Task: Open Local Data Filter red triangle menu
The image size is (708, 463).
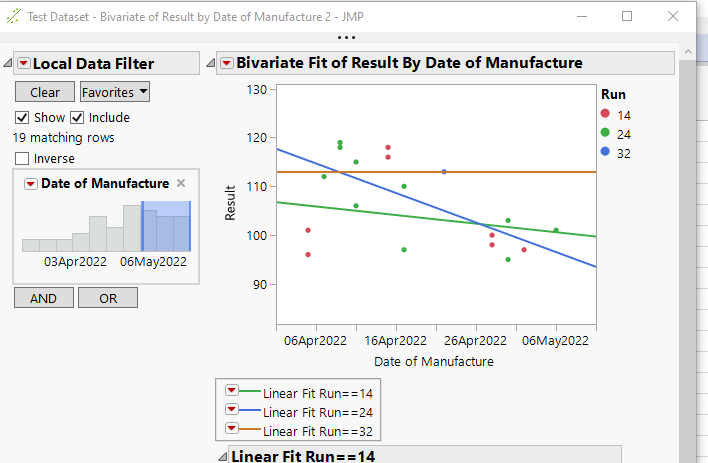Action: (24, 64)
